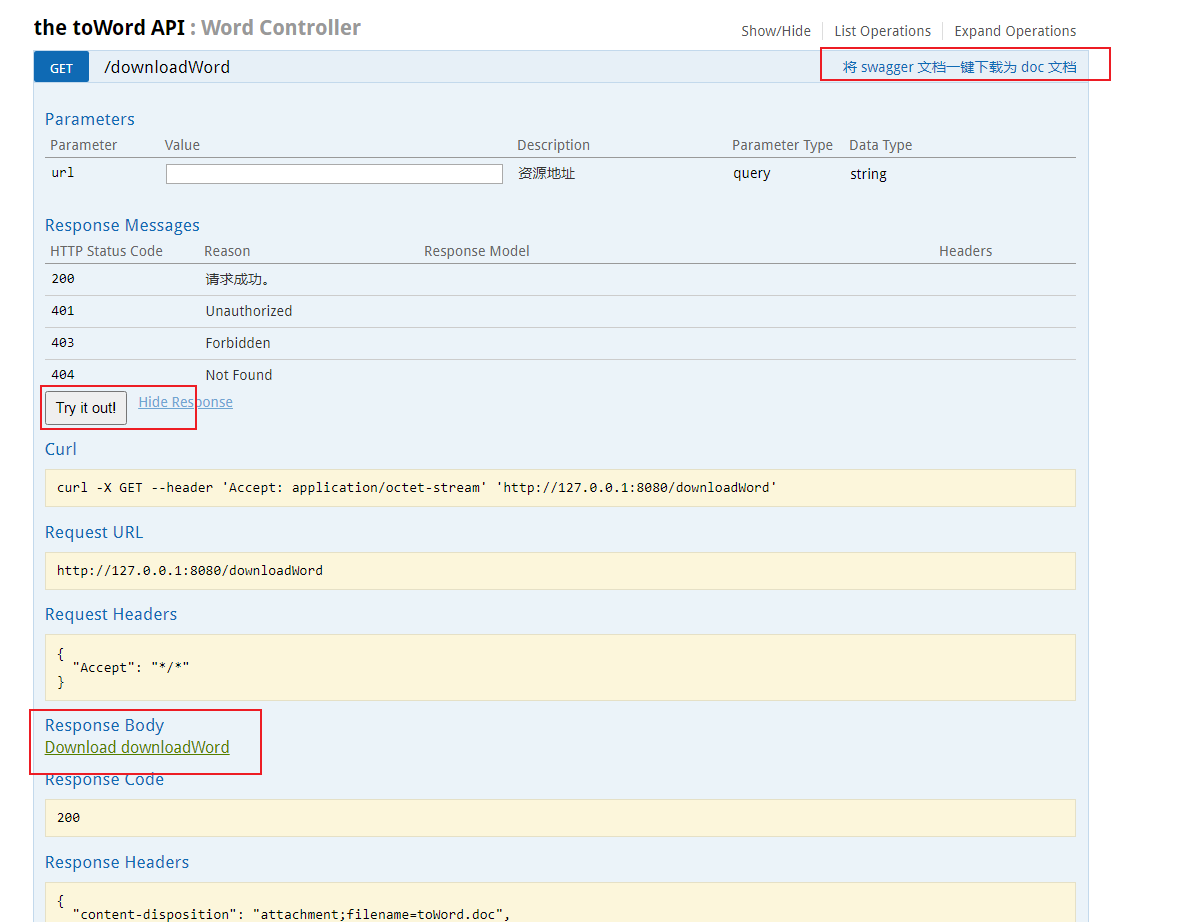This screenshot has height=922, width=1193.
Task: Click the Data Type column header
Action: point(880,145)
